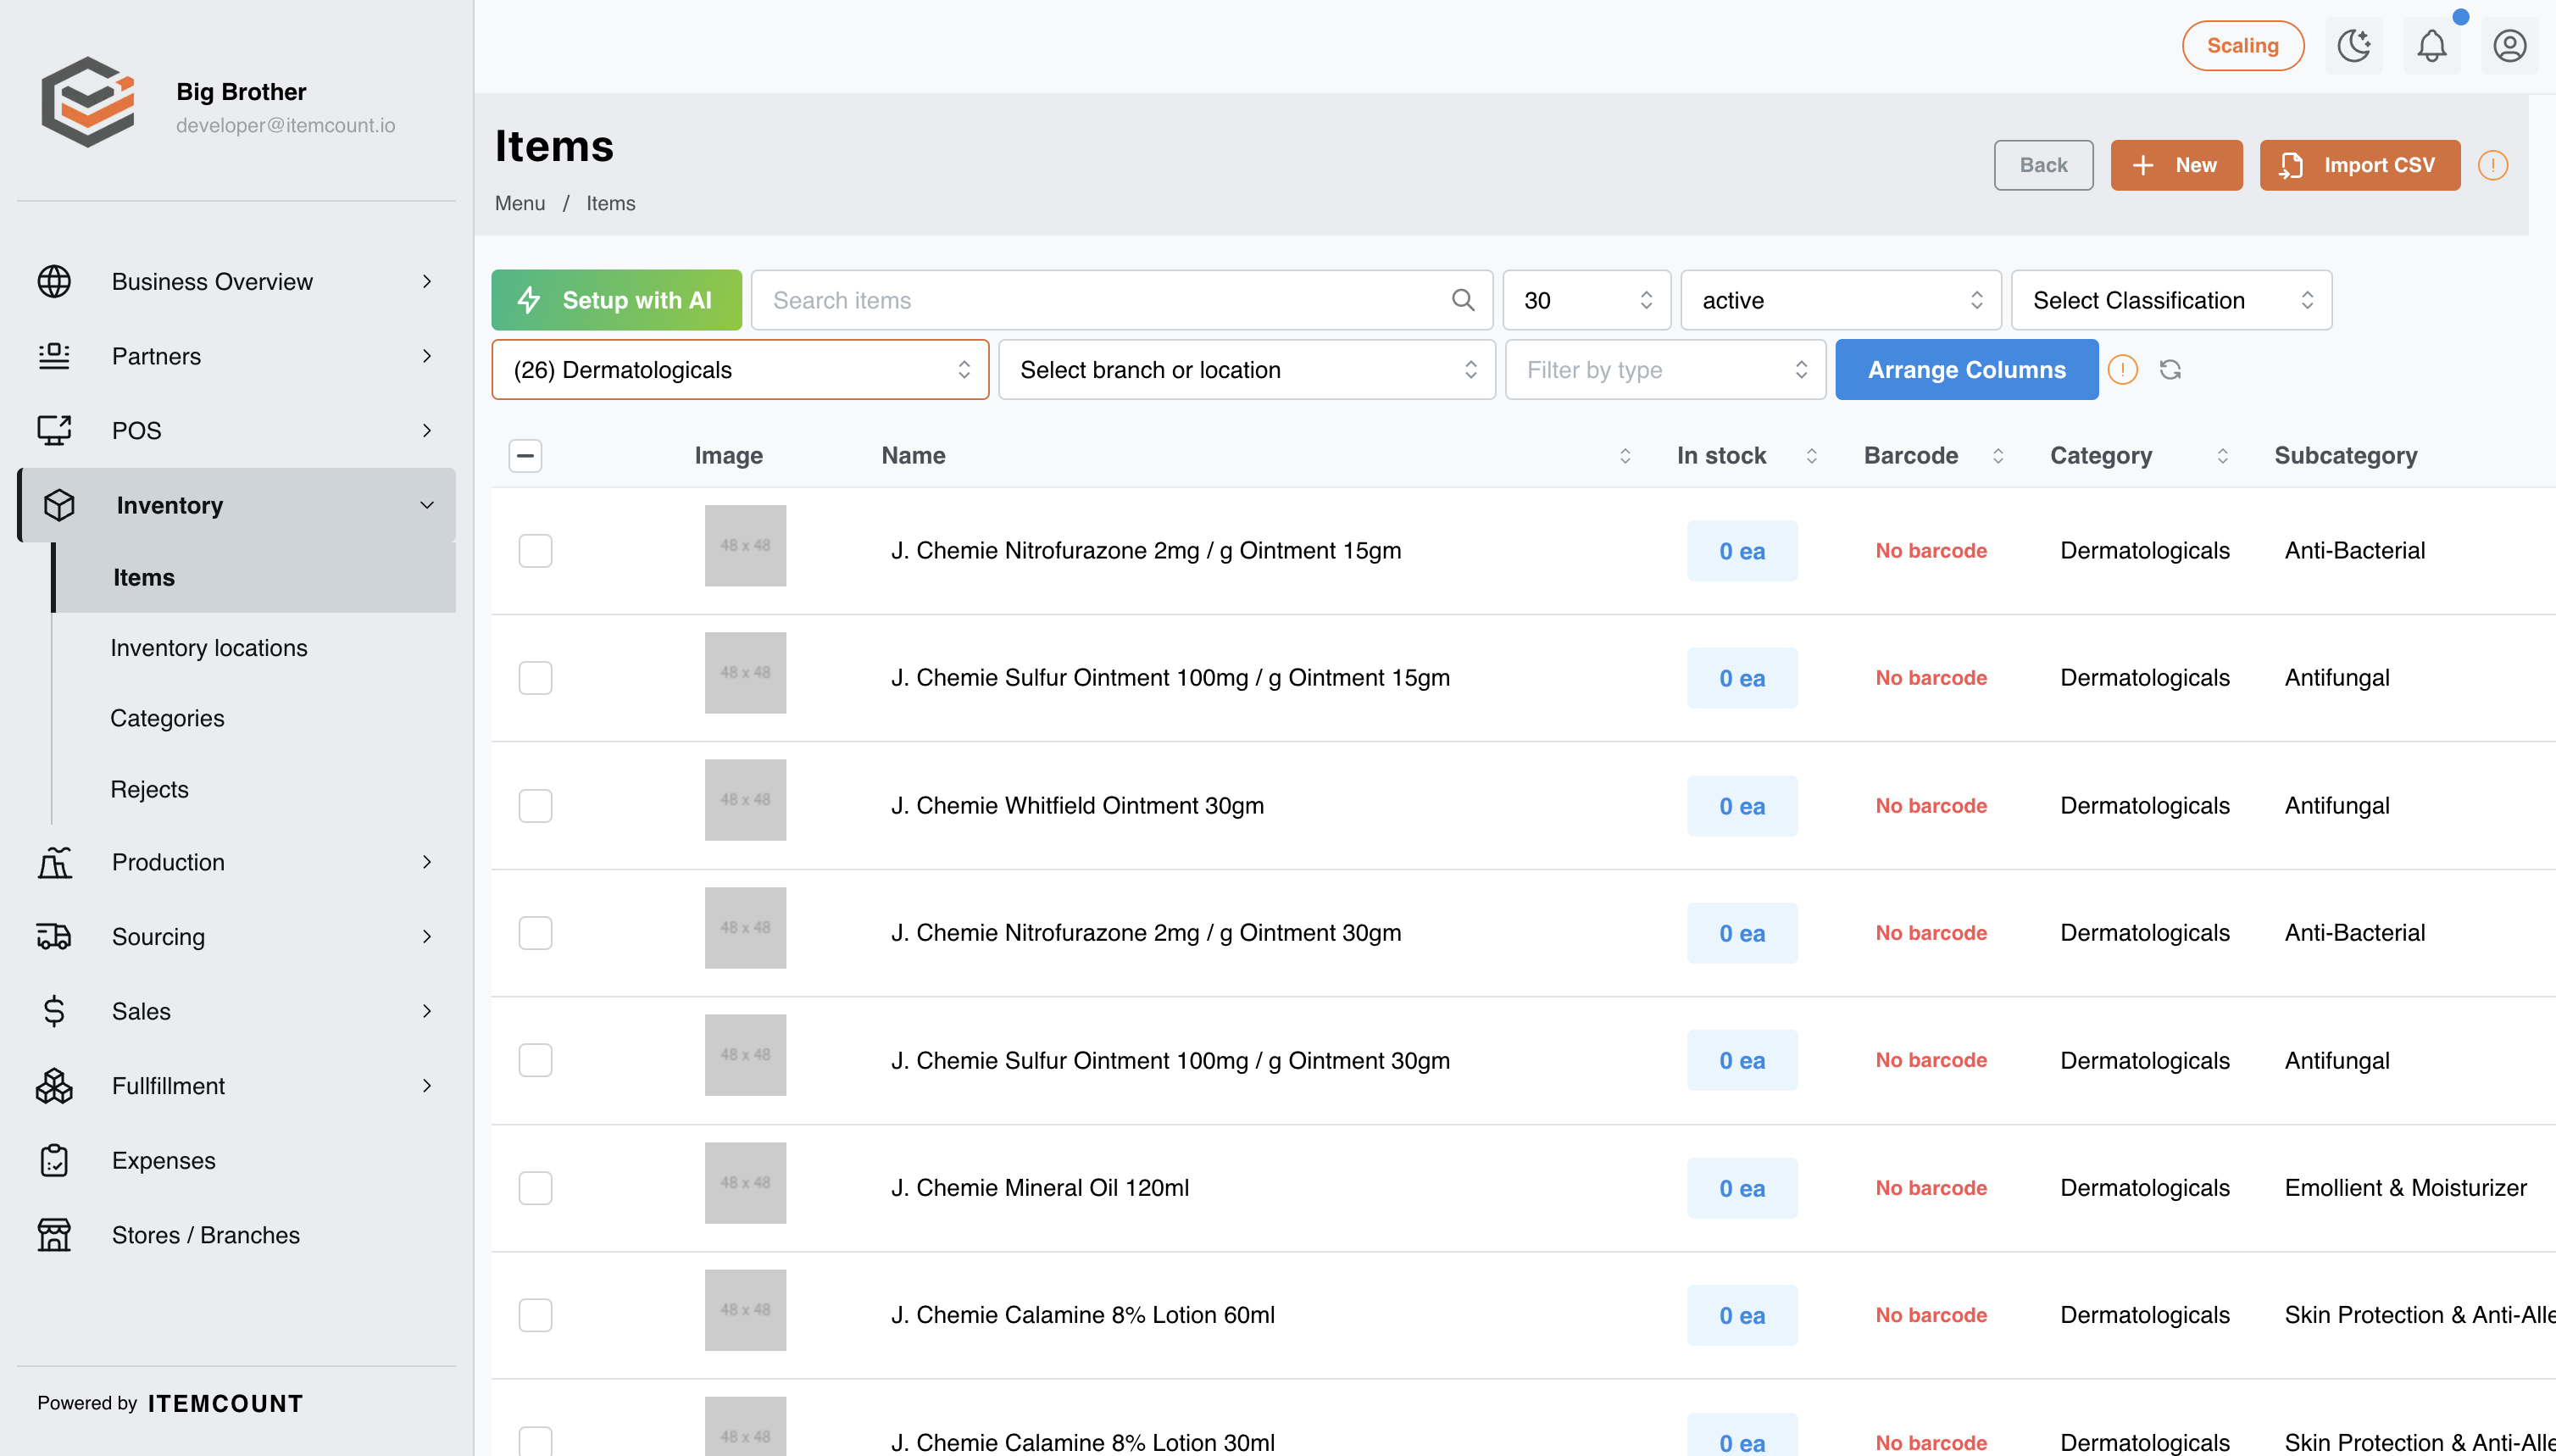Open user profile icon

[x=2510, y=46]
